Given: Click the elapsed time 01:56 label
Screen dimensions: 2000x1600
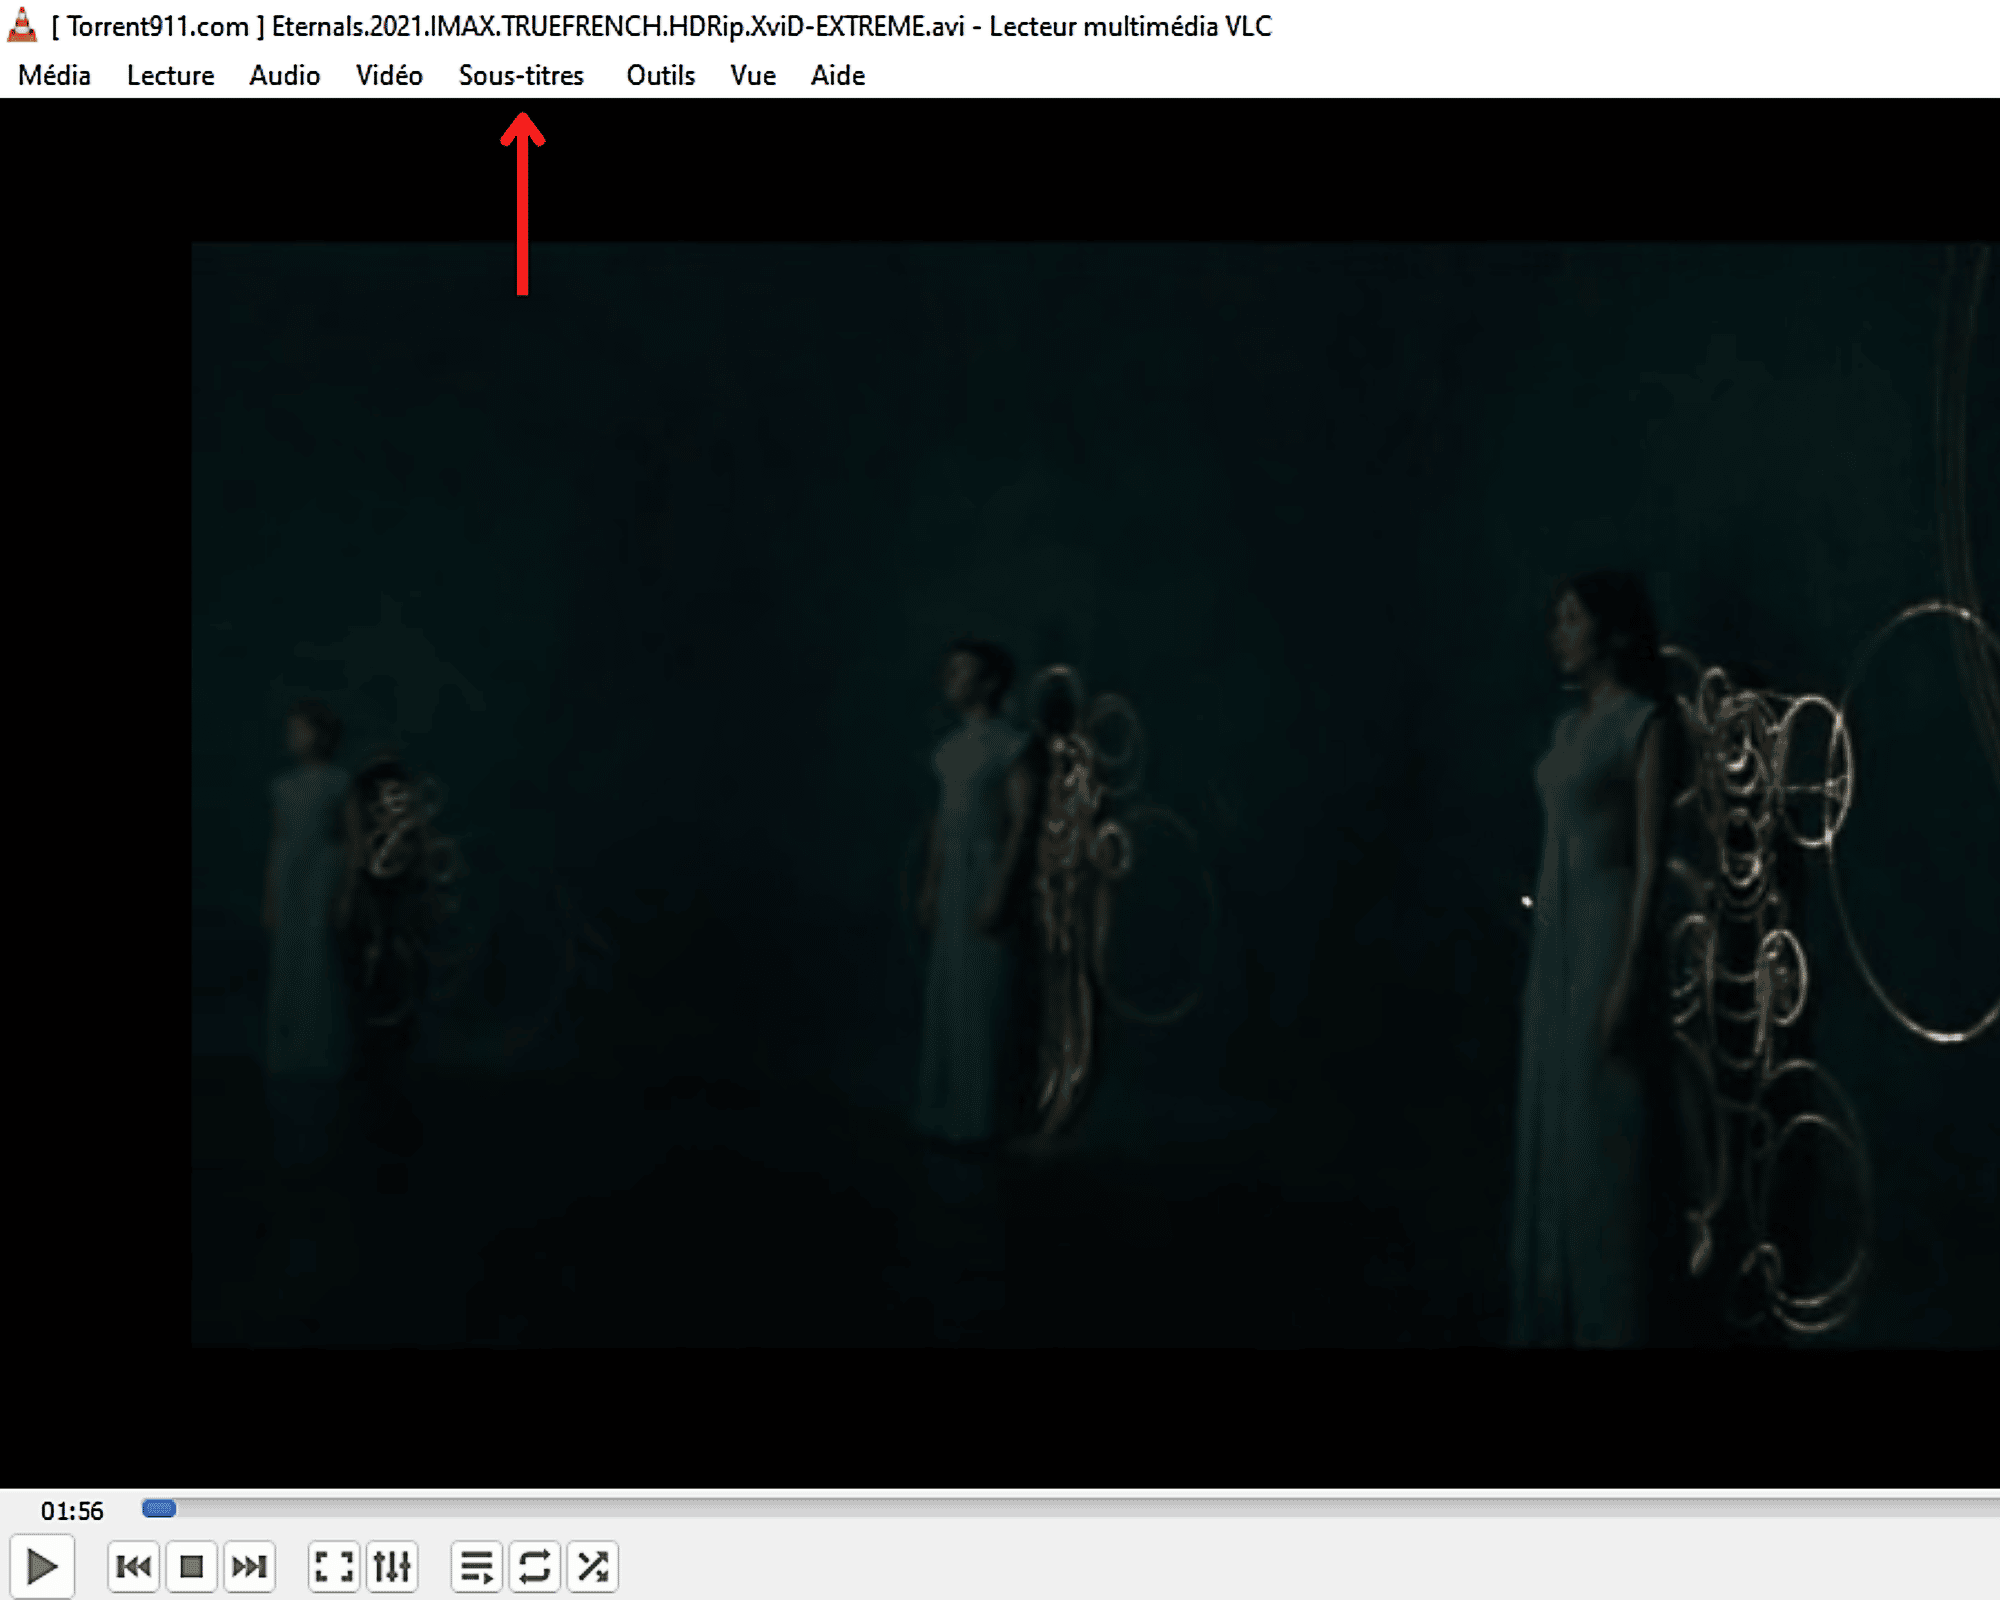Looking at the screenshot, I should click(x=72, y=1510).
